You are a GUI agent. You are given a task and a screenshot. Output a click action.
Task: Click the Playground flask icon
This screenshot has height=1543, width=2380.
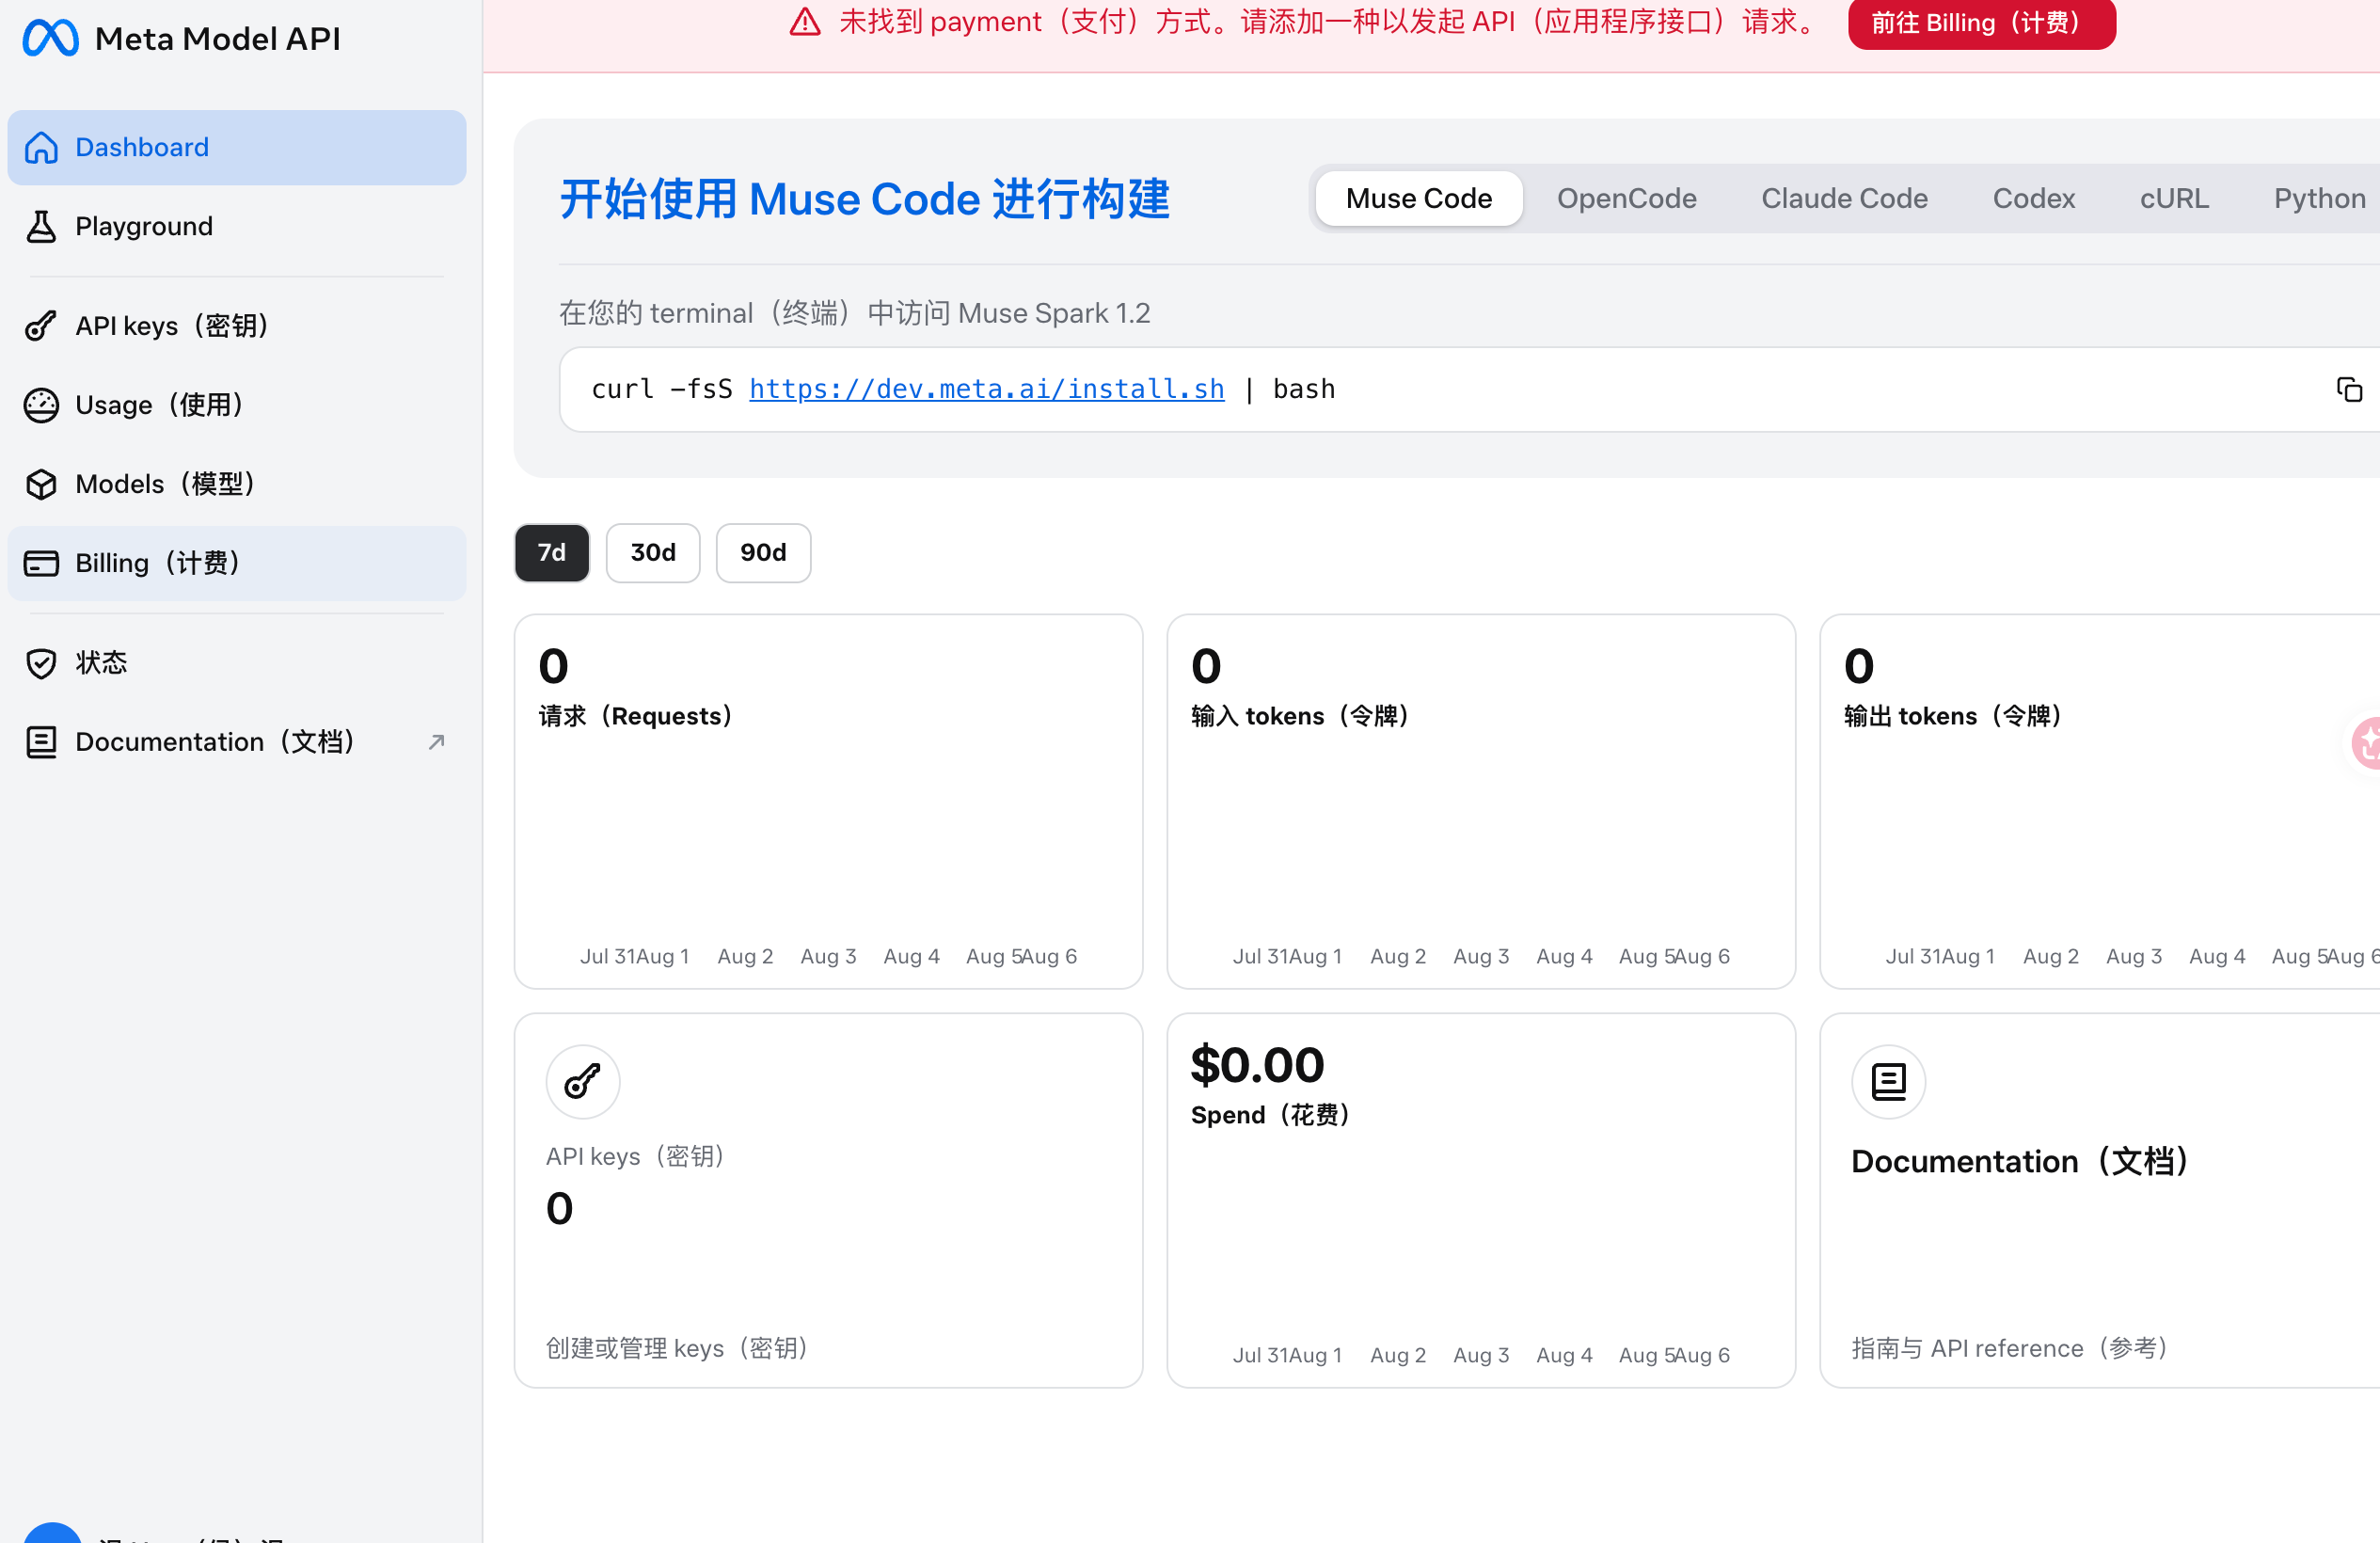41,226
